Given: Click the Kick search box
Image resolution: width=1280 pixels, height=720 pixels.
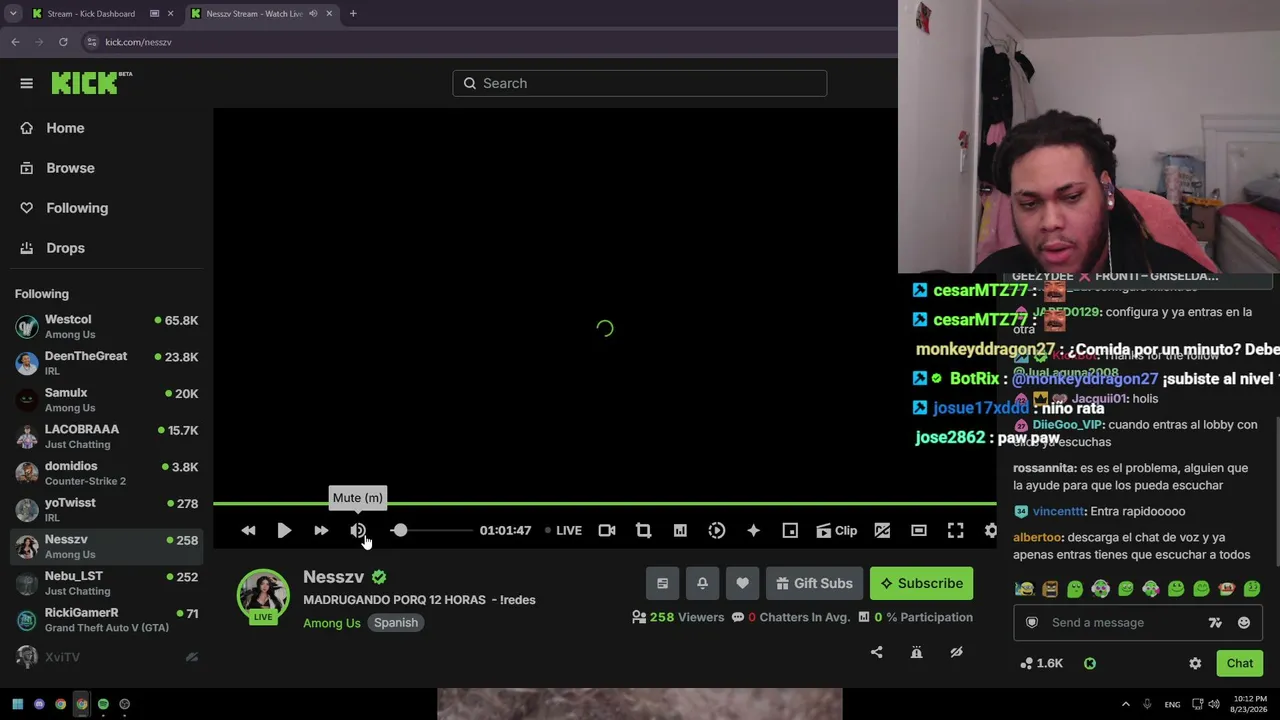Looking at the screenshot, I should coord(640,83).
